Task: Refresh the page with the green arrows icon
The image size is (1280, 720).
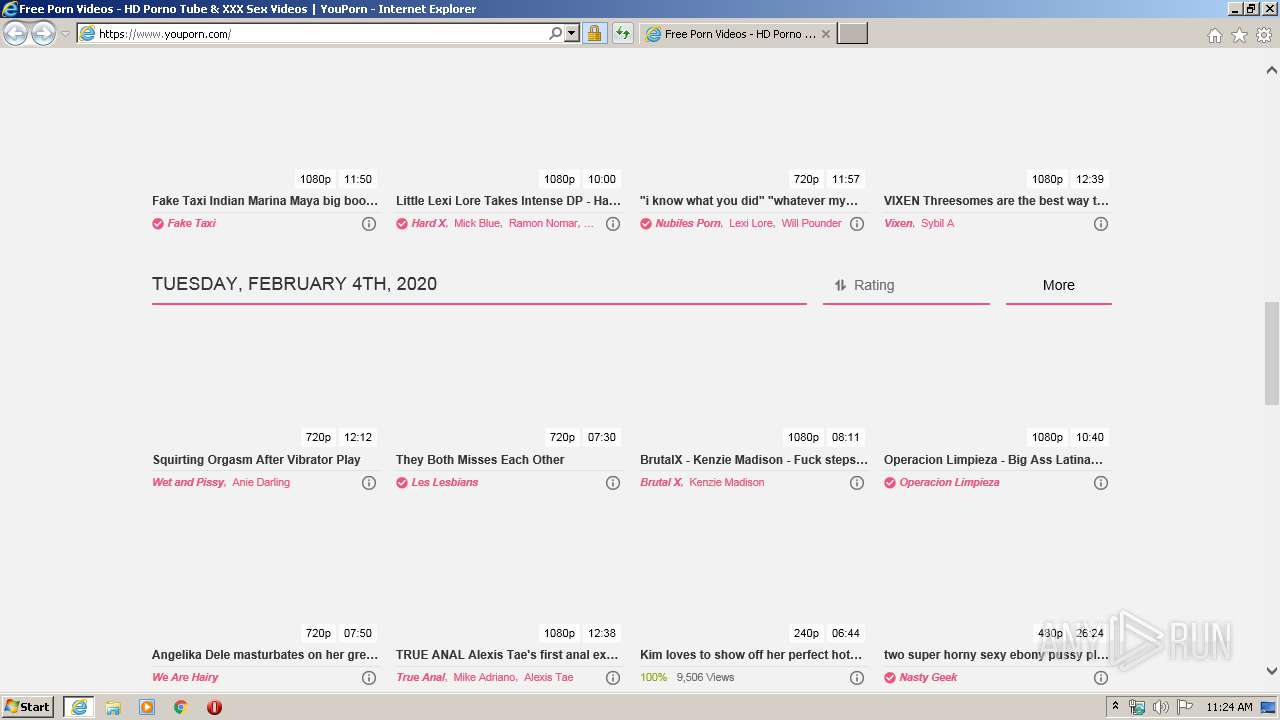Action: click(623, 33)
